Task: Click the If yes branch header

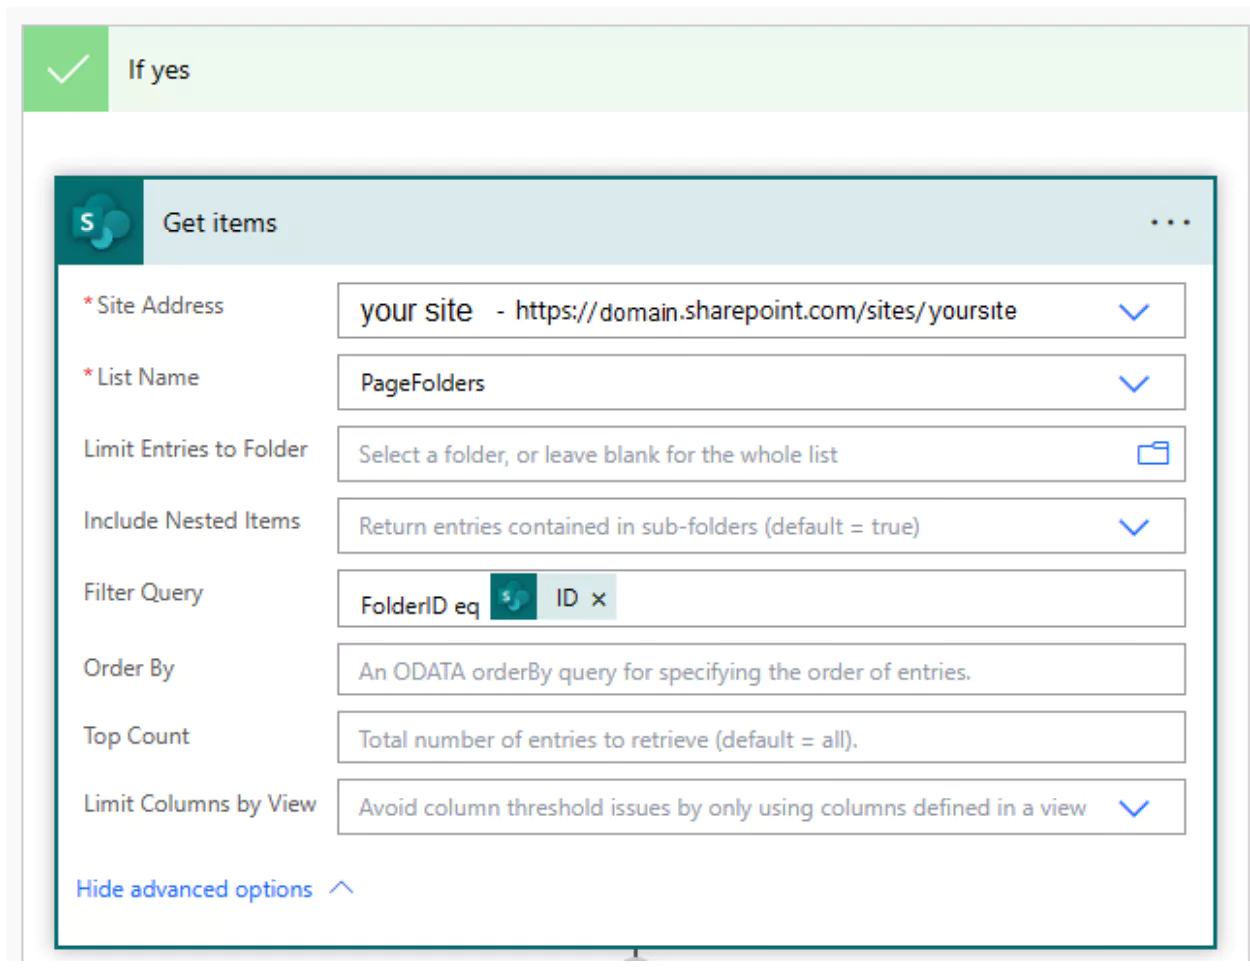Action: [636, 69]
